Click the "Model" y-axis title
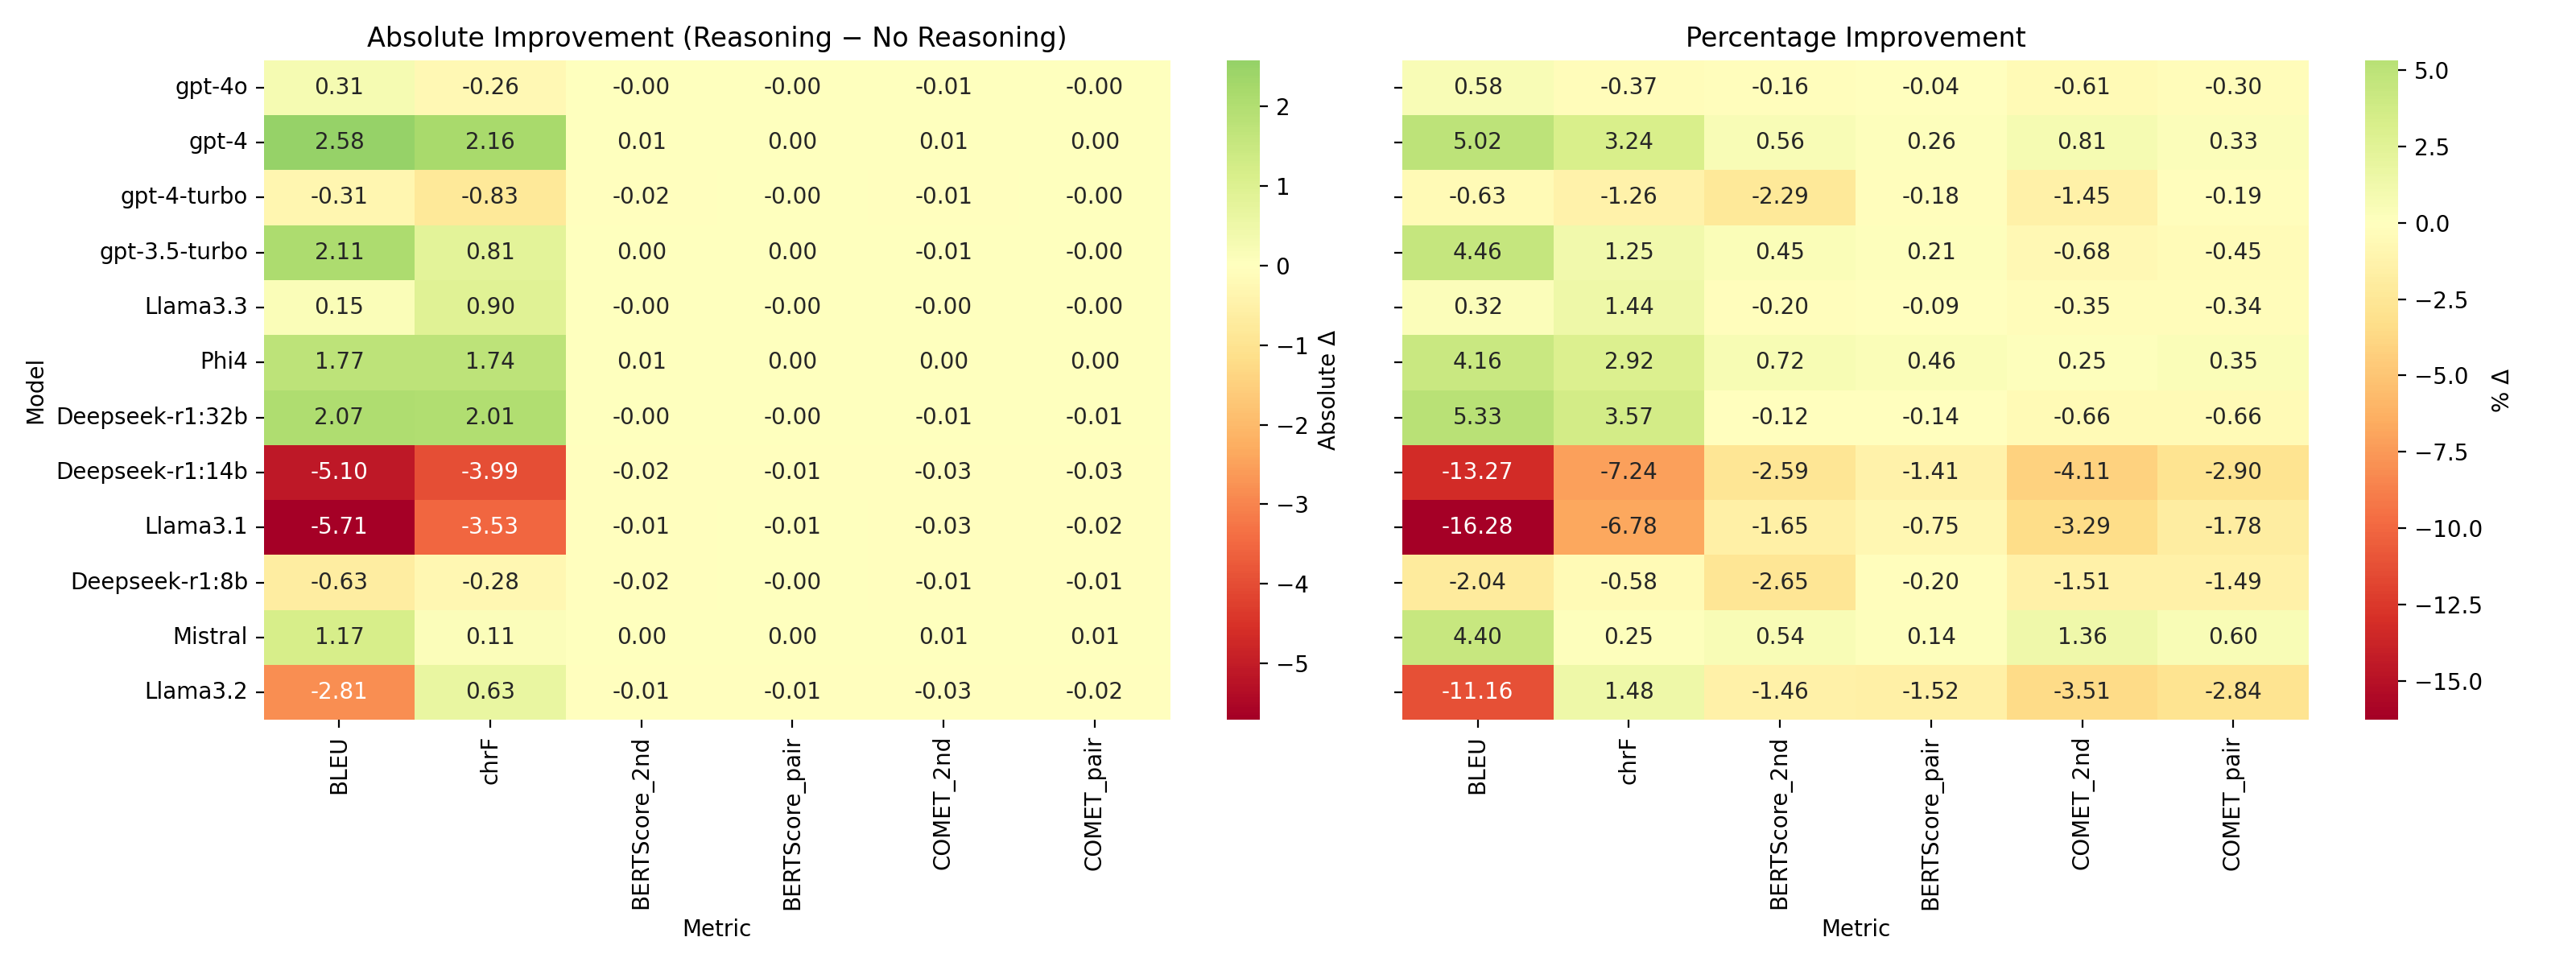 (36, 392)
